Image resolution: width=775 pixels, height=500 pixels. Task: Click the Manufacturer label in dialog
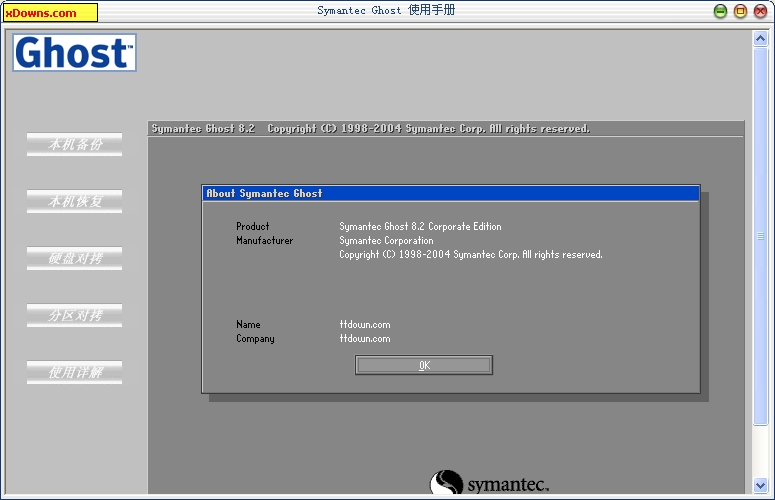(x=264, y=241)
